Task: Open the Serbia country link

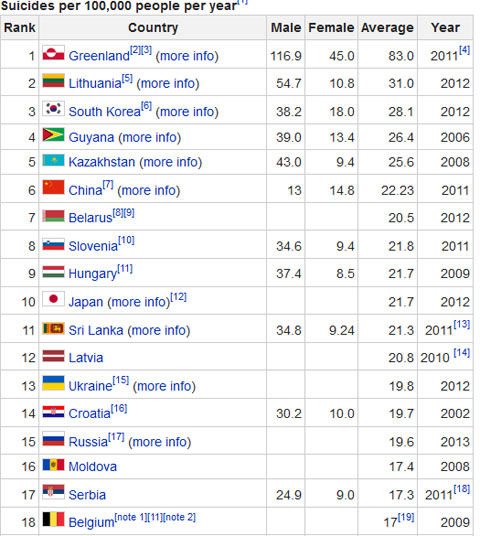Action: (87, 495)
